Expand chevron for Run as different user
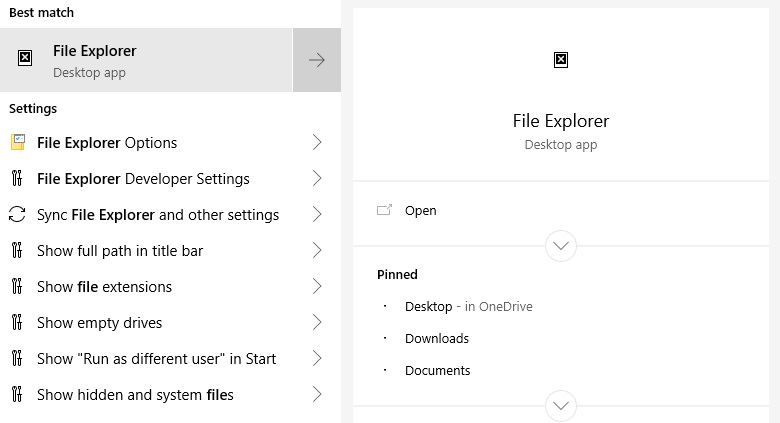This screenshot has height=423, width=780. click(317, 358)
